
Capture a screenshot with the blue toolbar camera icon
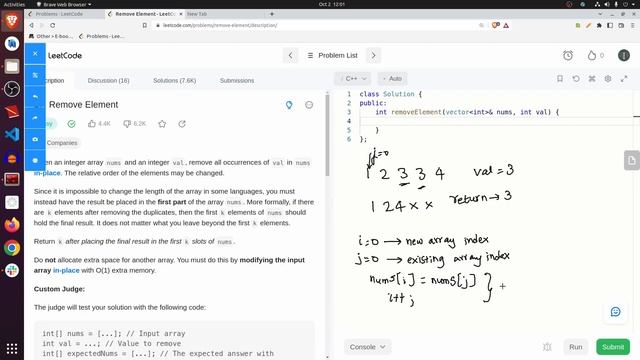click(35, 139)
